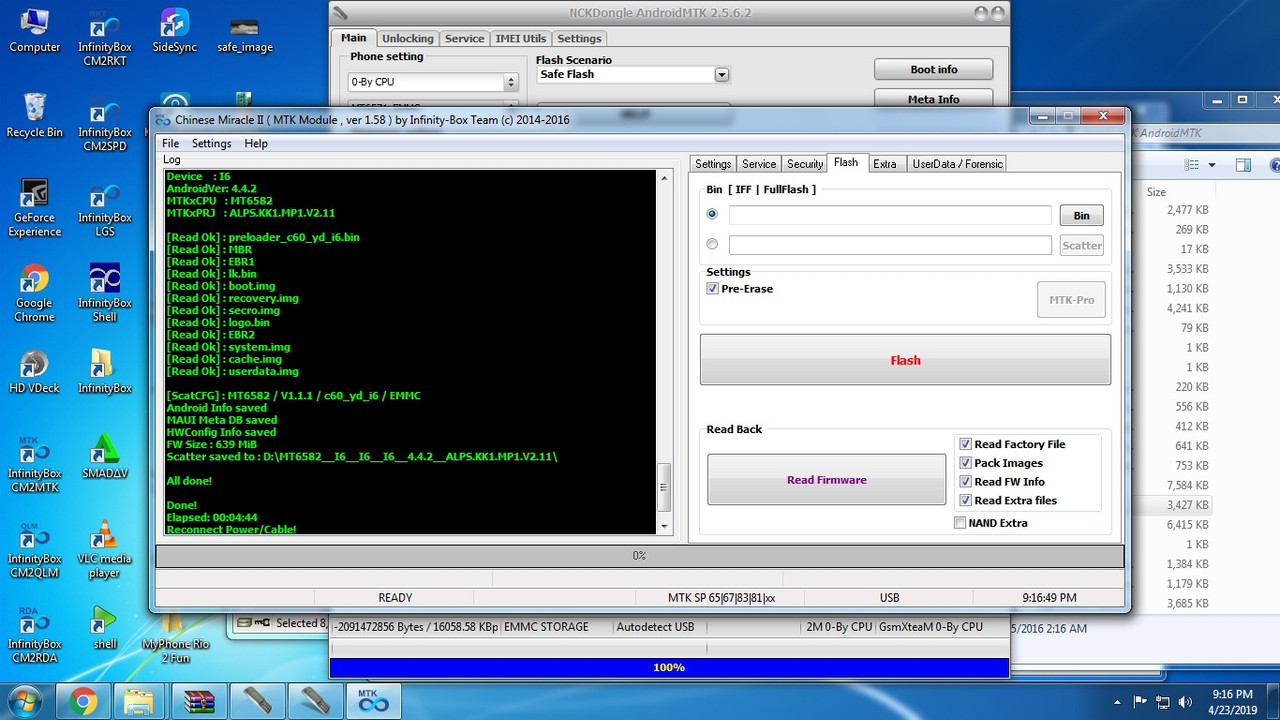Click the Meta Info button in NCKDongle
This screenshot has height=720, width=1280.
934,99
